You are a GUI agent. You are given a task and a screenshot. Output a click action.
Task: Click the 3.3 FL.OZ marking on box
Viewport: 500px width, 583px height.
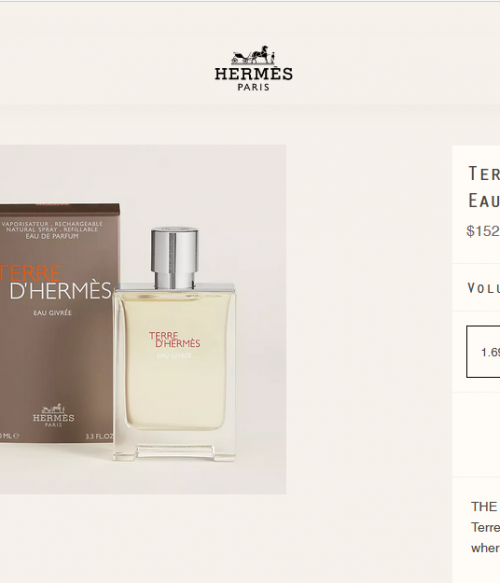99,436
